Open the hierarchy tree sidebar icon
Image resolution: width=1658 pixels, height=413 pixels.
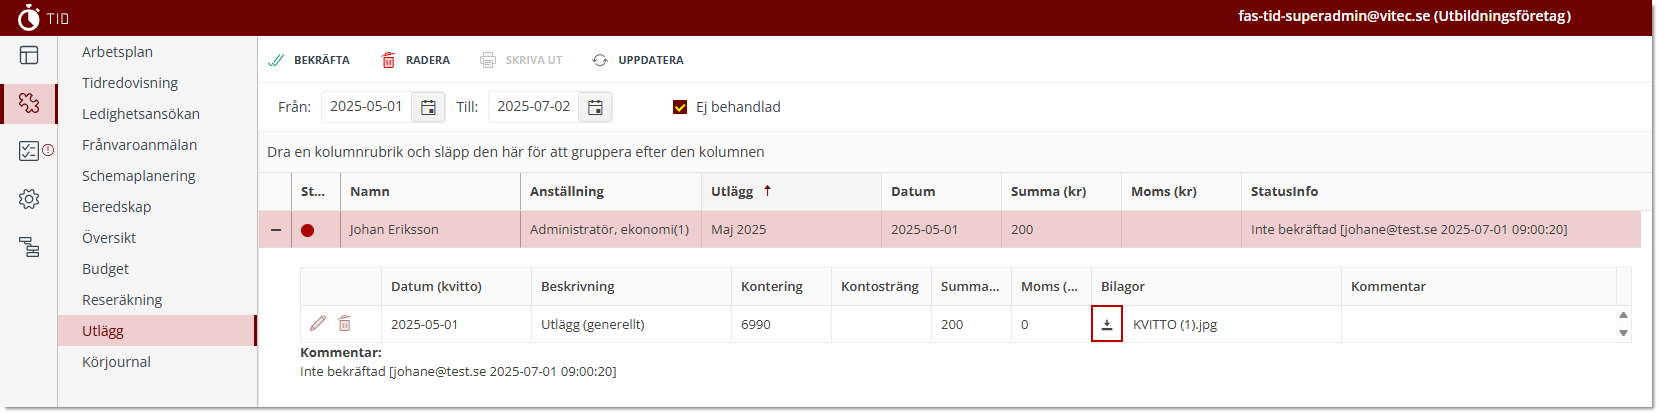pyautogui.click(x=29, y=247)
